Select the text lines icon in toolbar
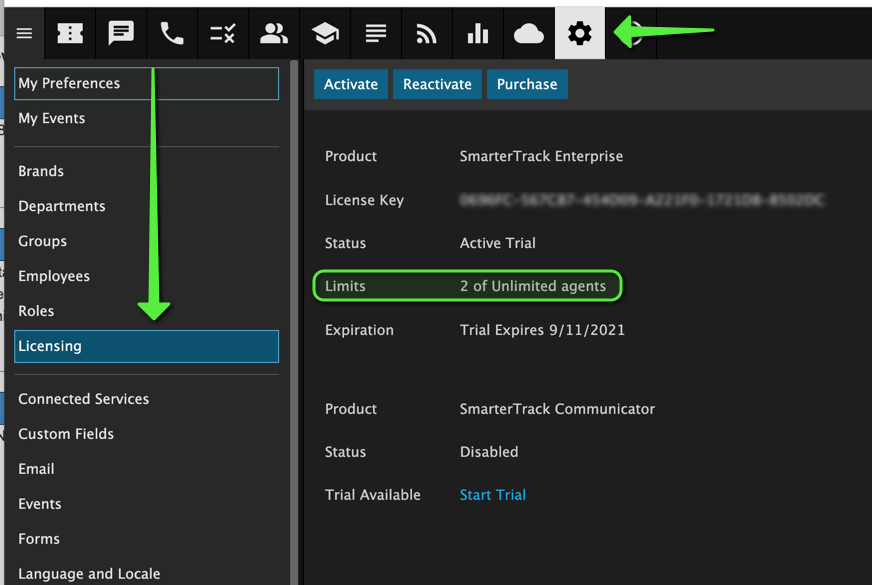The height and width of the screenshot is (585, 872). pos(376,34)
